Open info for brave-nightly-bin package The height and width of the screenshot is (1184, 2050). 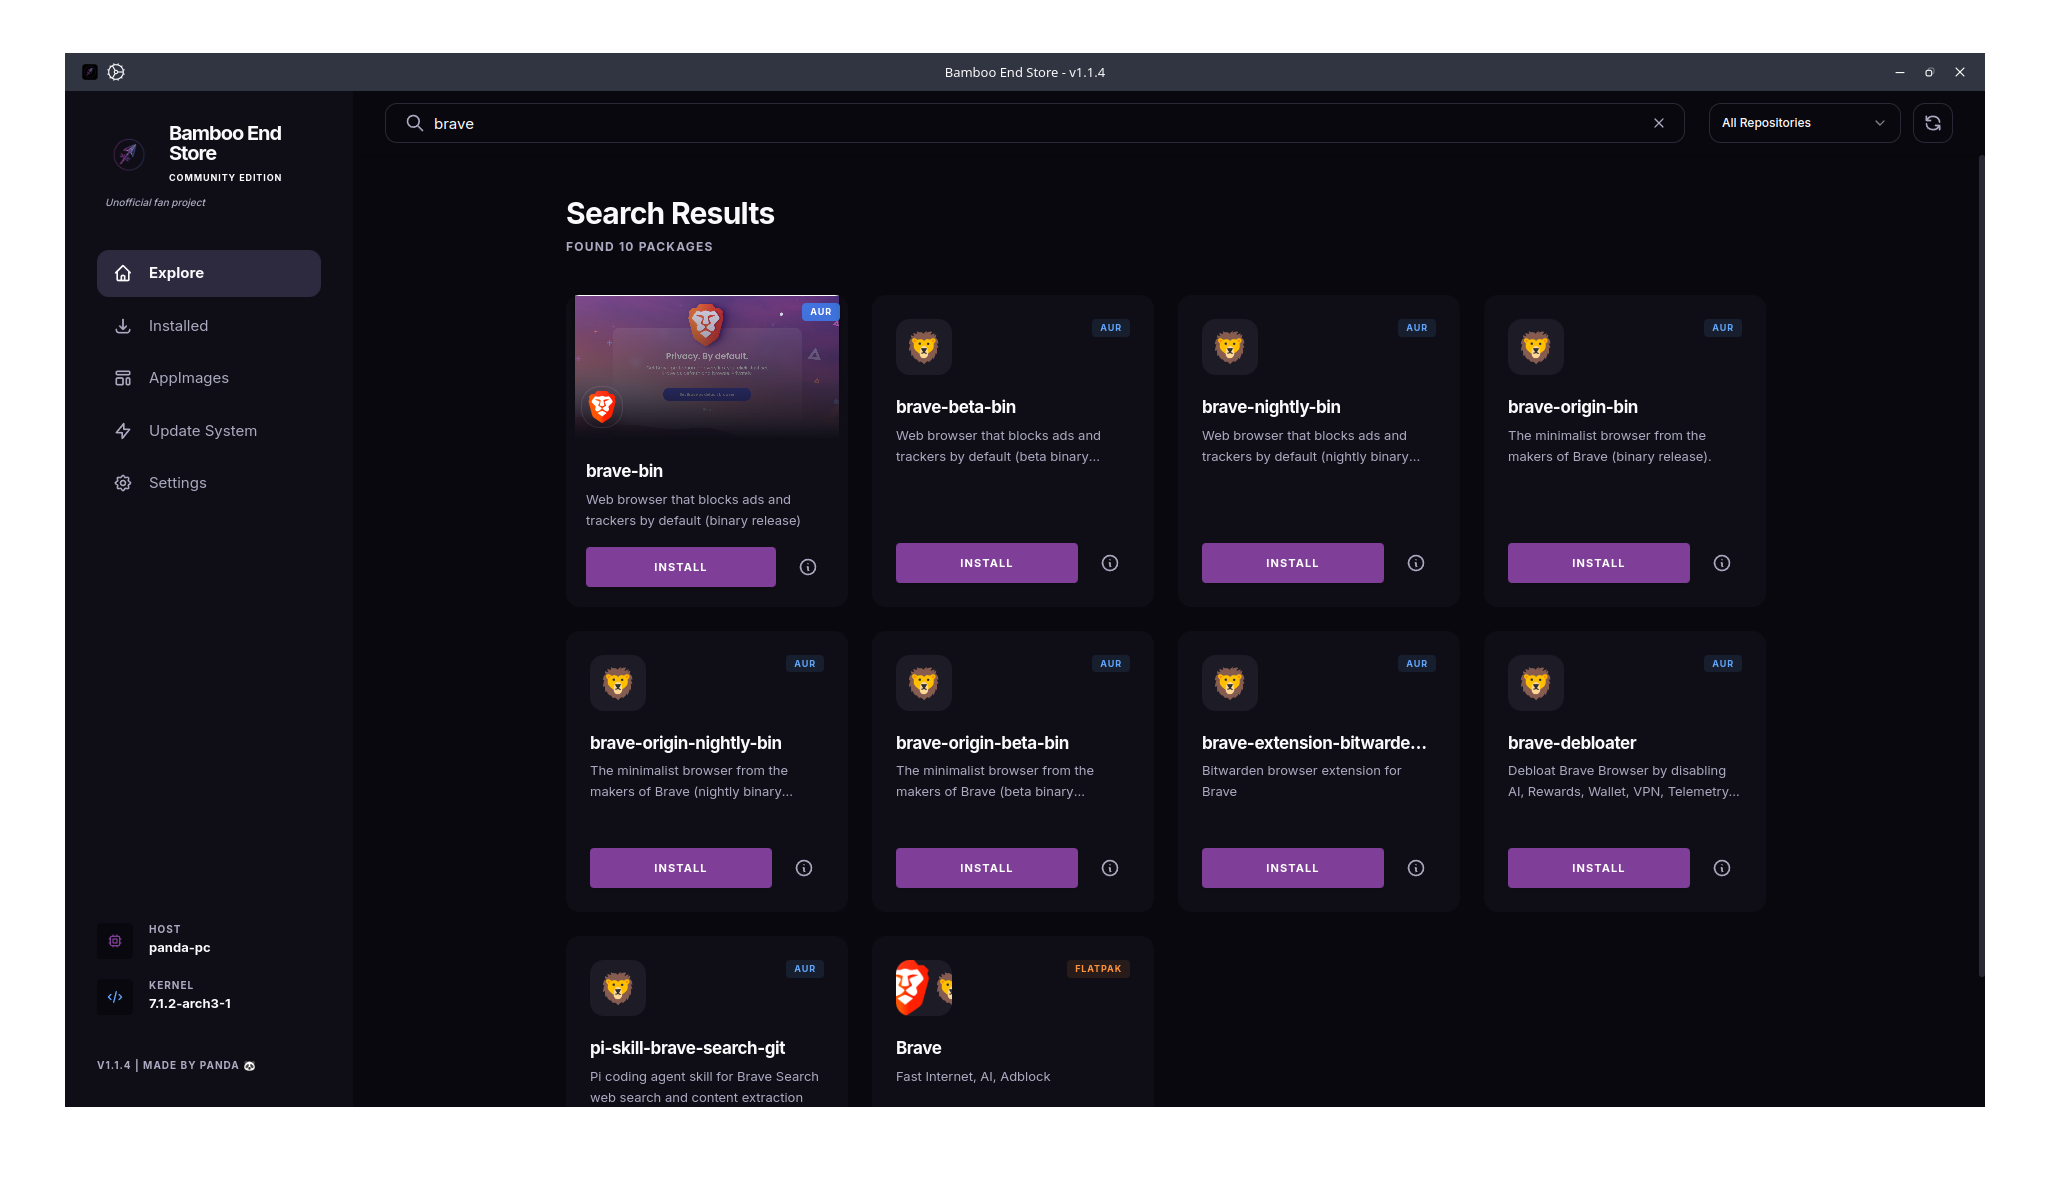pyautogui.click(x=1416, y=563)
